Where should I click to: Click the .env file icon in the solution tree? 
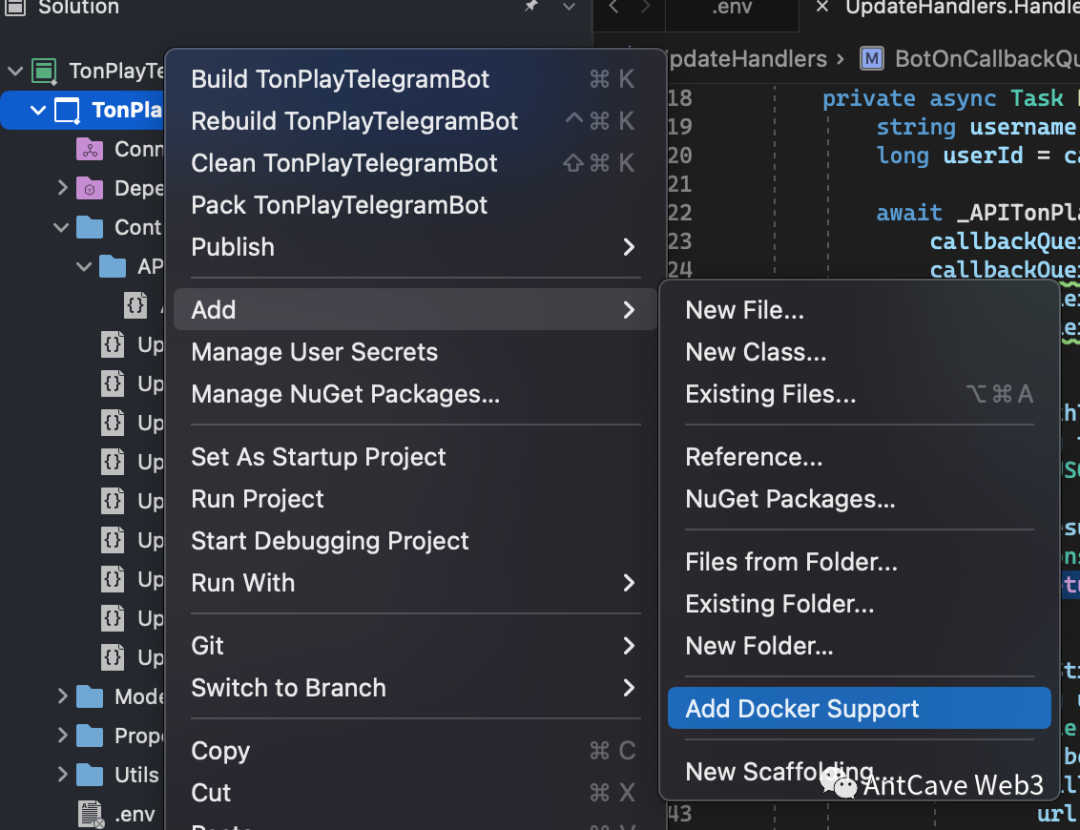(x=90, y=814)
